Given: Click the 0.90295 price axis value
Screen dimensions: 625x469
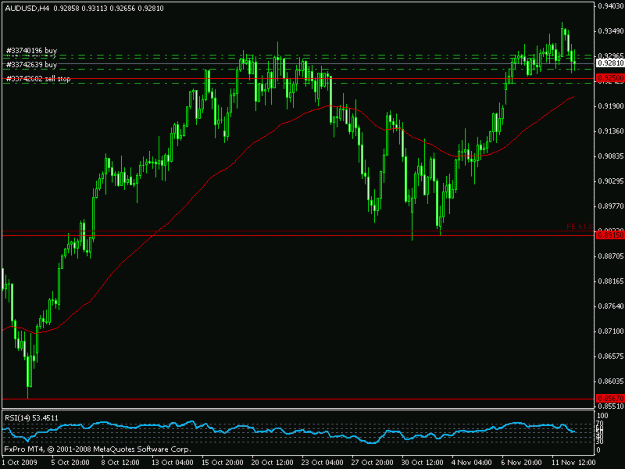Looking at the screenshot, I should pyautogui.click(x=611, y=181).
